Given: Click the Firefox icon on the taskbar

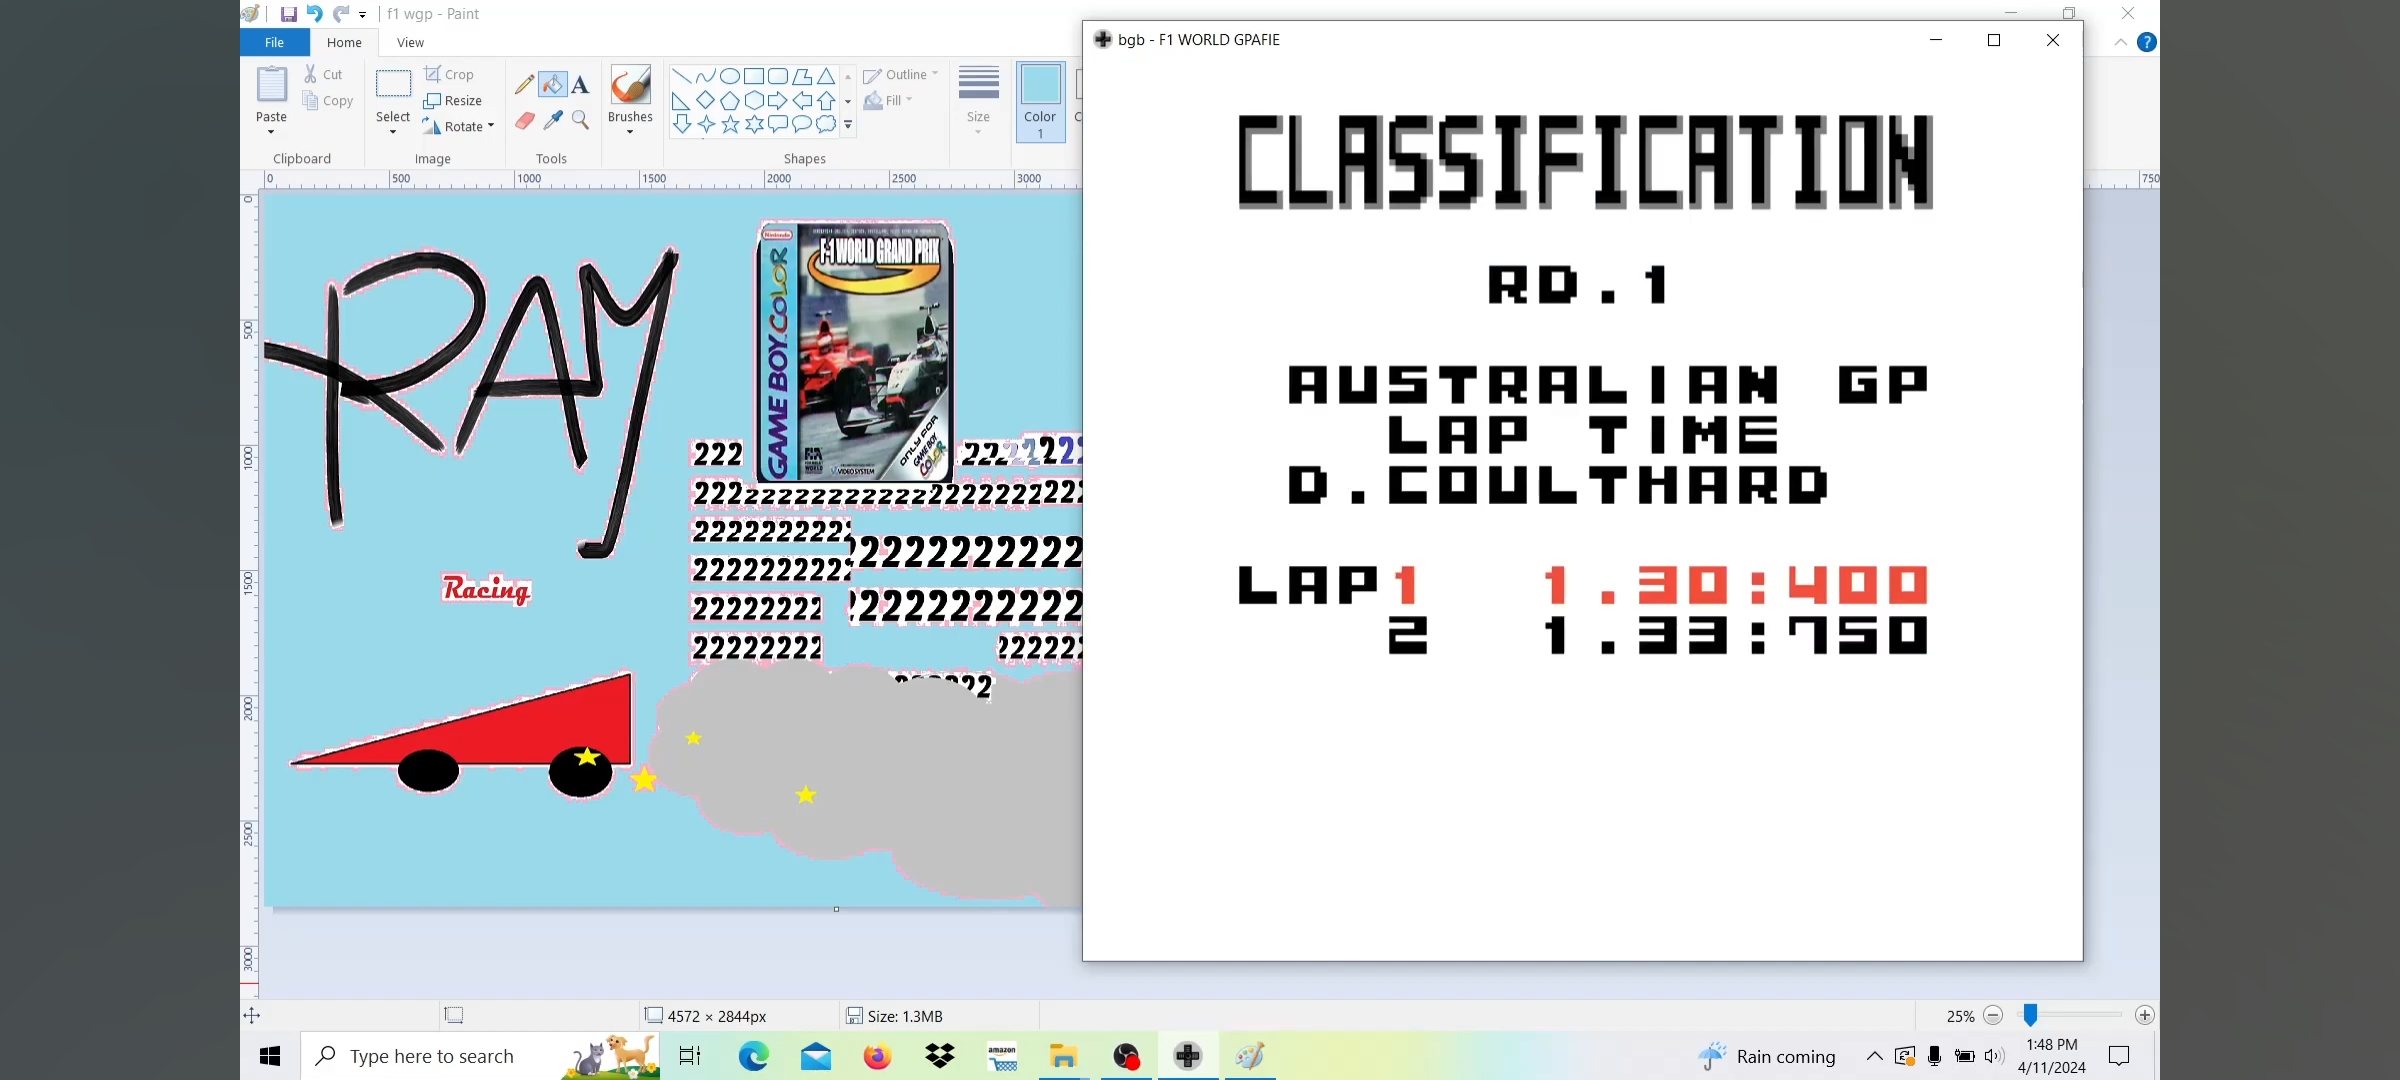Looking at the screenshot, I should coord(877,1056).
